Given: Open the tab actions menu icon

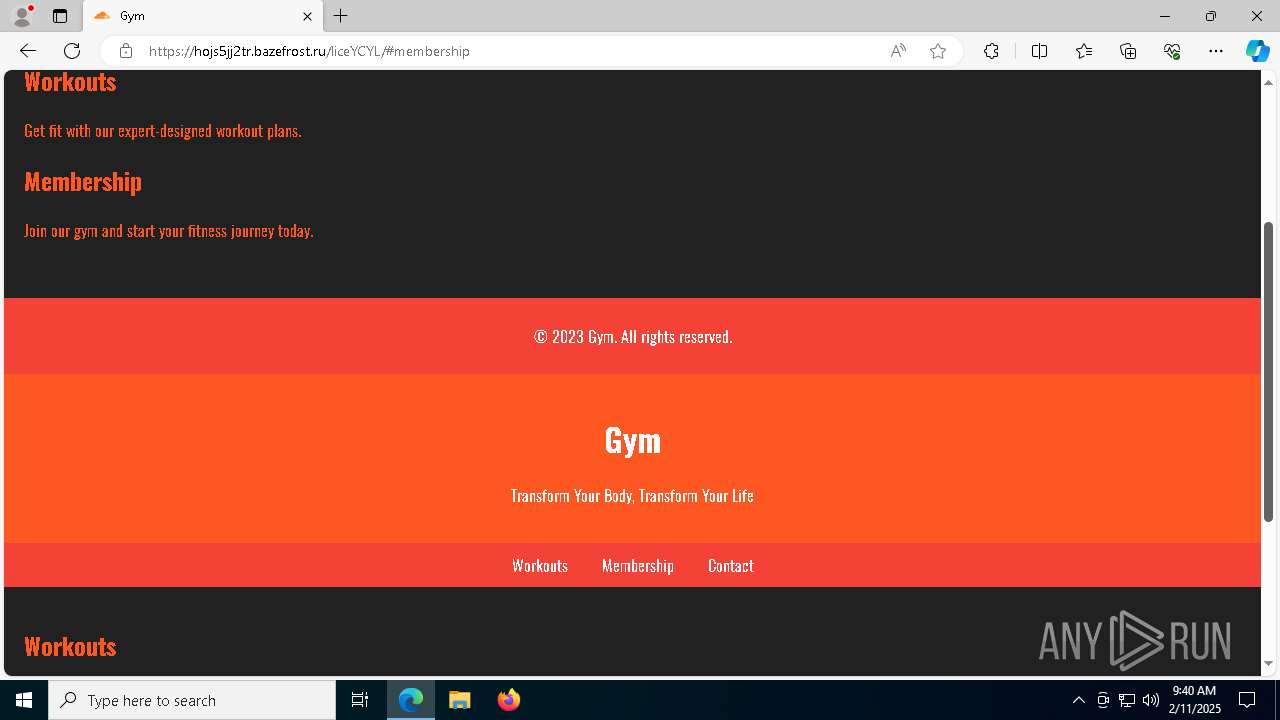Looking at the screenshot, I should (x=60, y=16).
